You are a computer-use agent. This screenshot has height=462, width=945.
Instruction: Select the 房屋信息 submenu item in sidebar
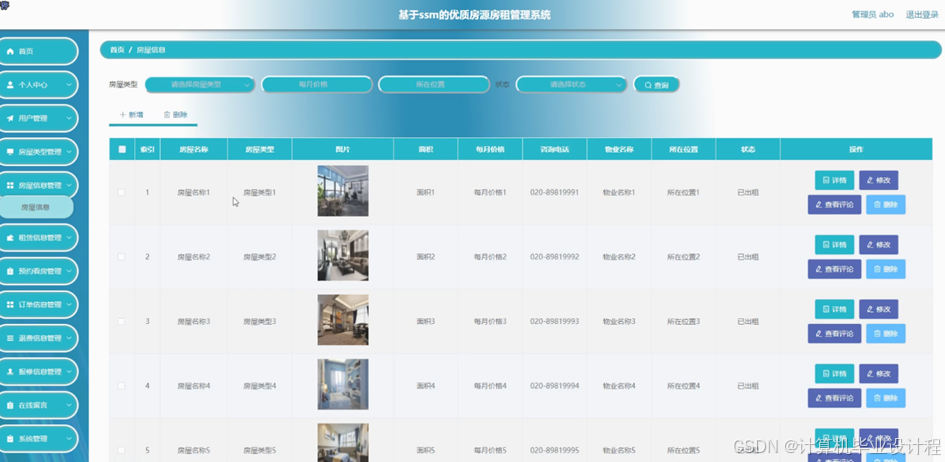(x=36, y=207)
